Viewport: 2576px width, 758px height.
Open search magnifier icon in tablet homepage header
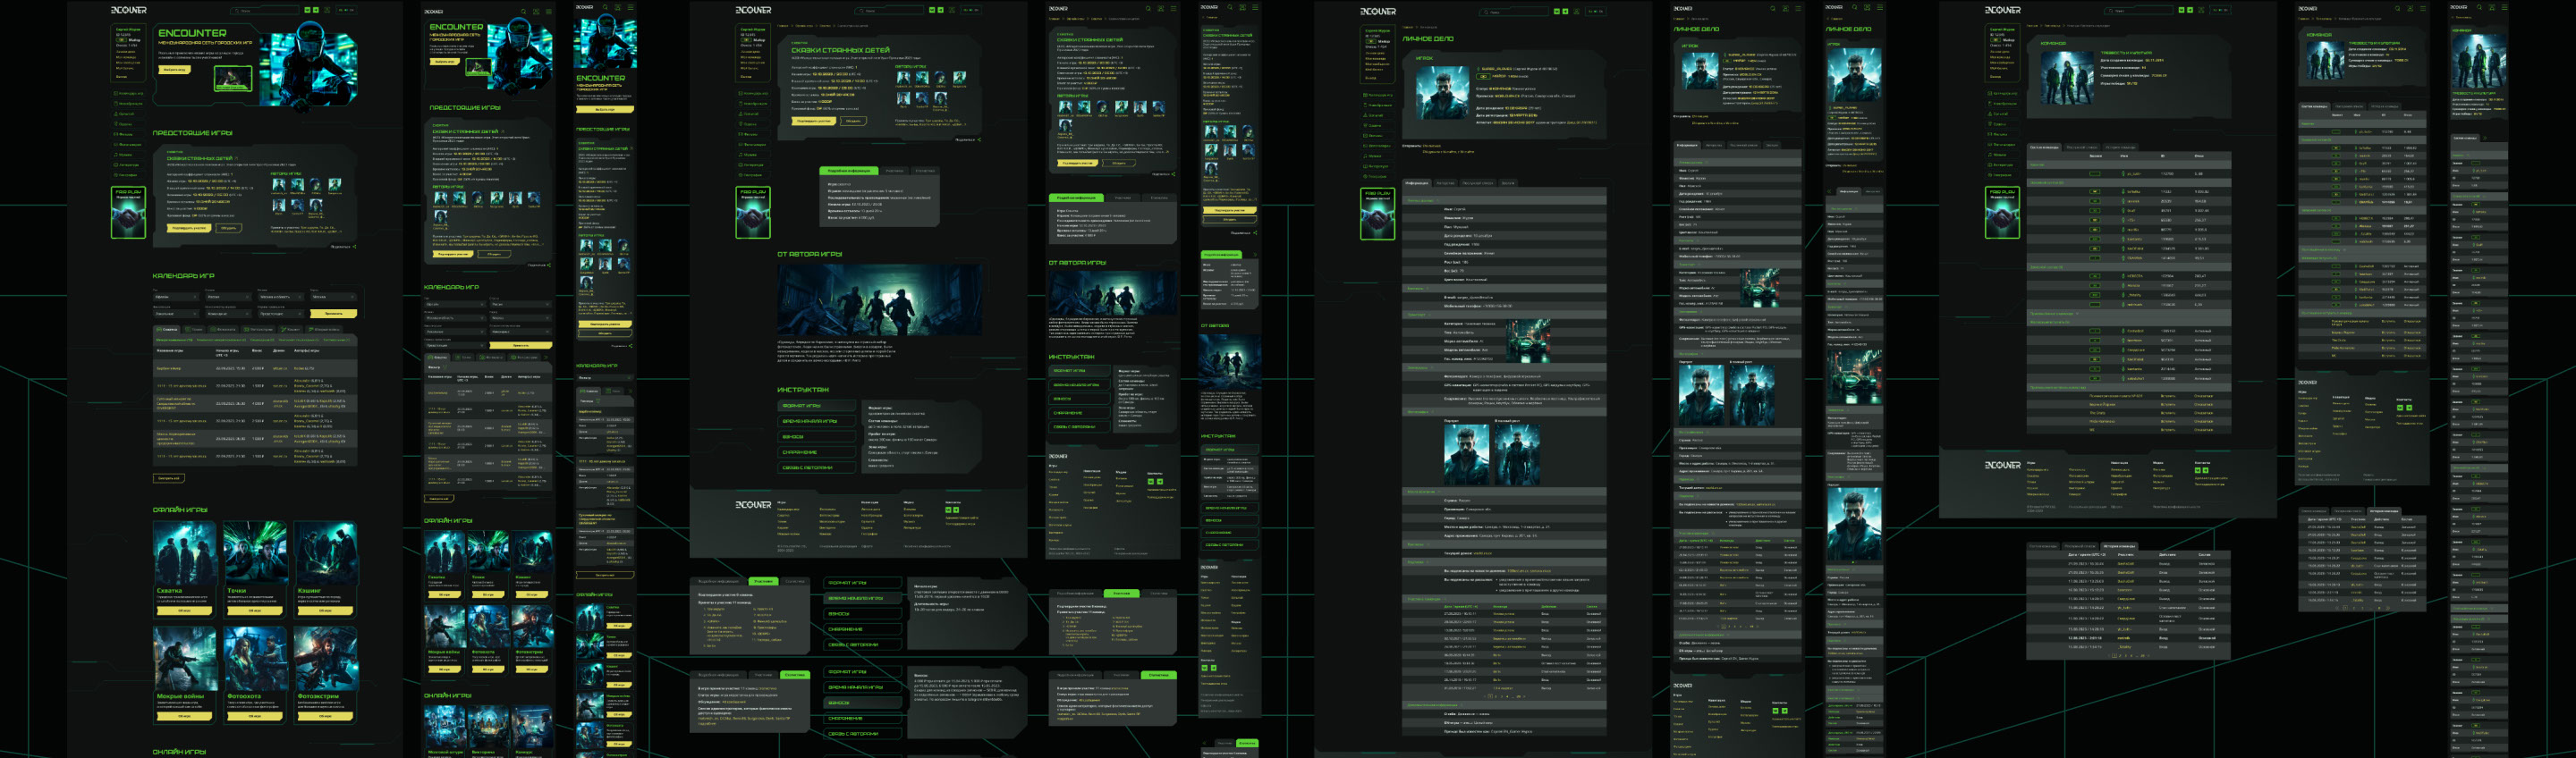click(522, 11)
